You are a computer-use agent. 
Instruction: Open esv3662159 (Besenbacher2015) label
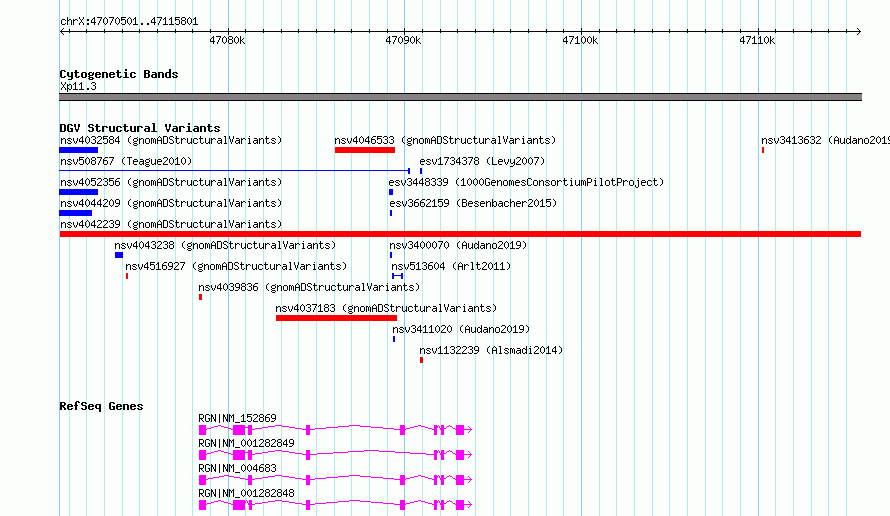(x=473, y=203)
